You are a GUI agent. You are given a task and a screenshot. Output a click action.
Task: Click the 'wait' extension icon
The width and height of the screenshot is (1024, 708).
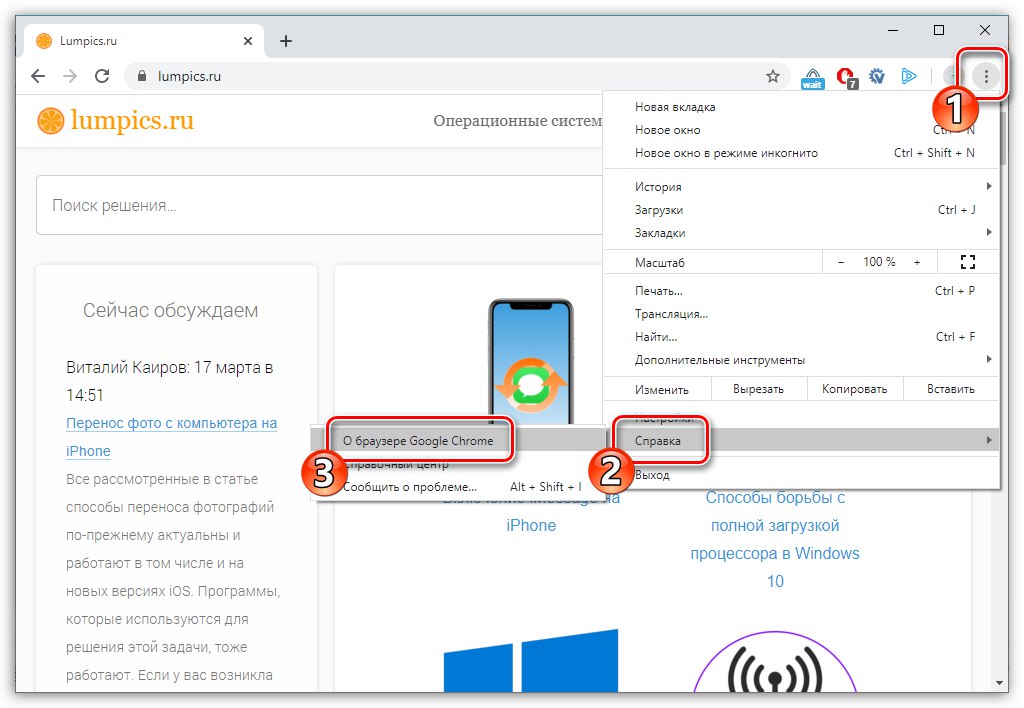[x=812, y=78]
